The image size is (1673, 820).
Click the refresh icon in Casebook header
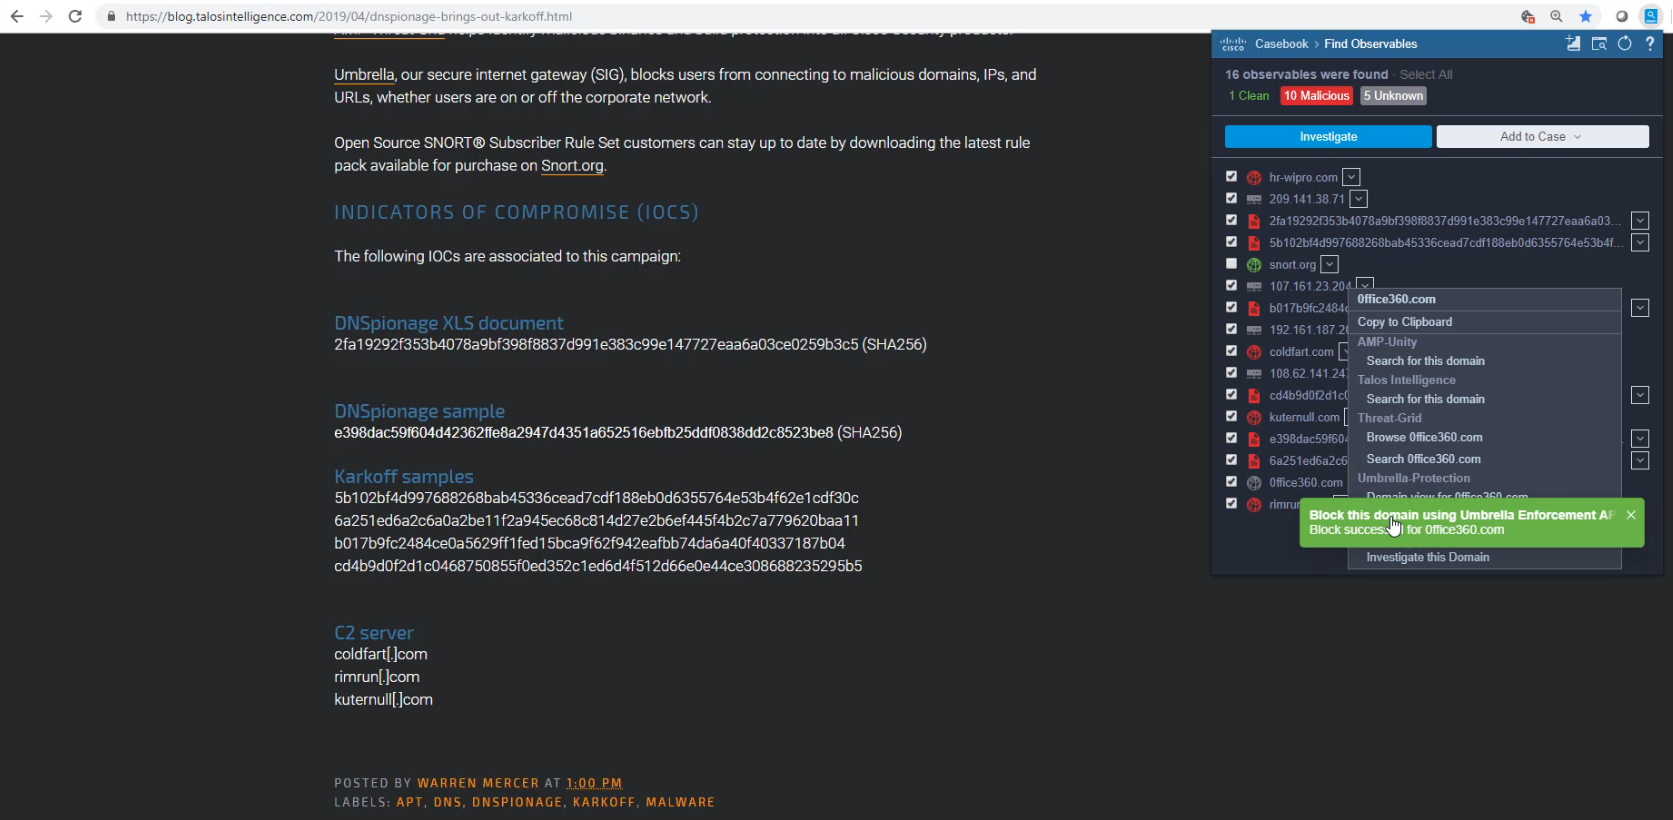pos(1625,44)
